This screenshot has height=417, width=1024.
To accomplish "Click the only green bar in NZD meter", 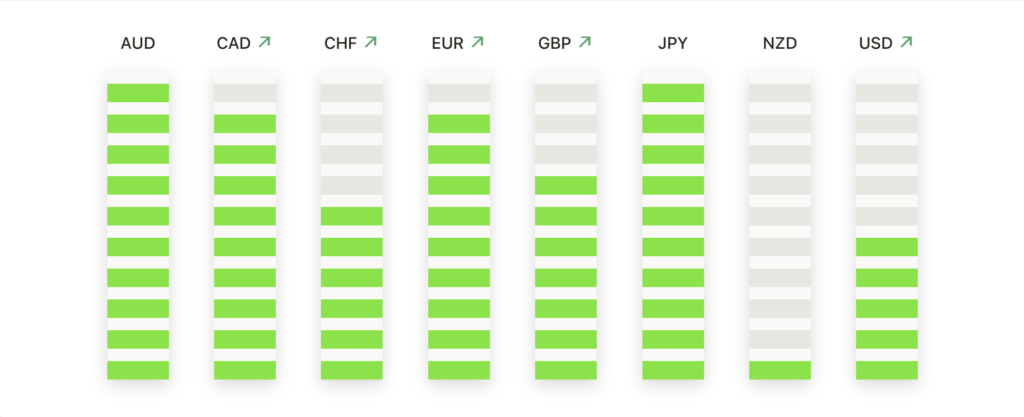I will click(x=780, y=370).
